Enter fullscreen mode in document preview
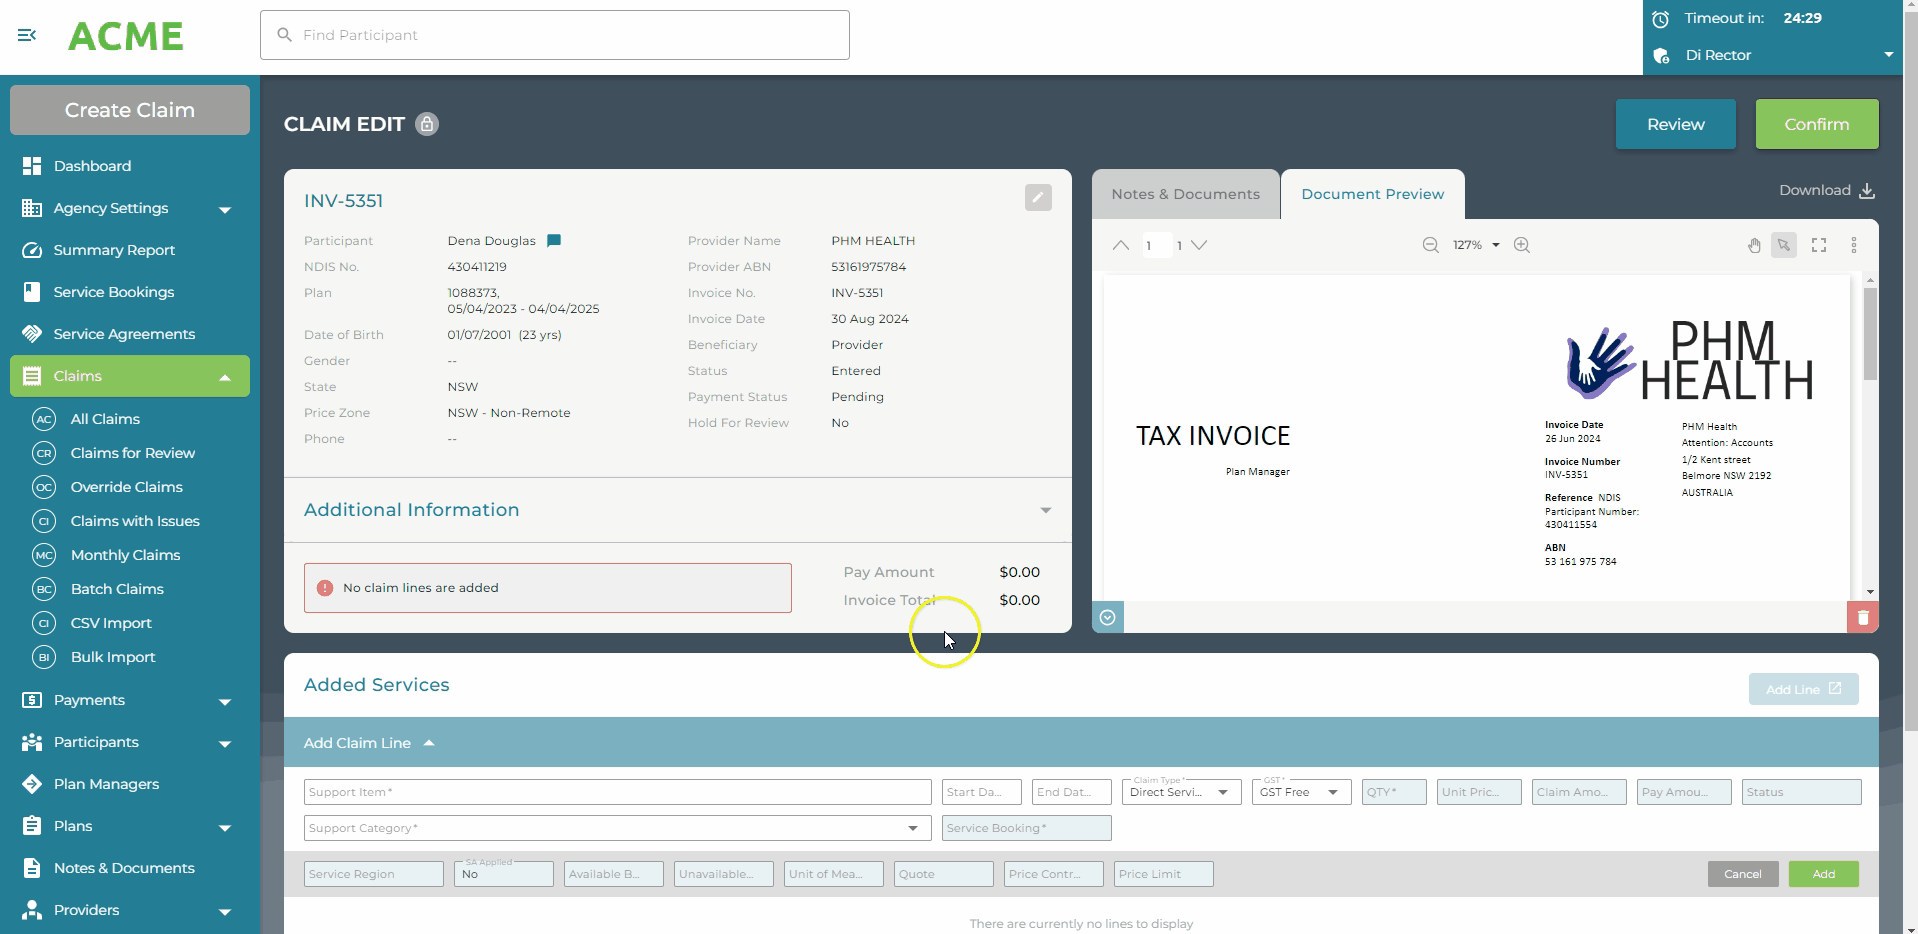Image resolution: width=1918 pixels, height=934 pixels. click(1819, 245)
